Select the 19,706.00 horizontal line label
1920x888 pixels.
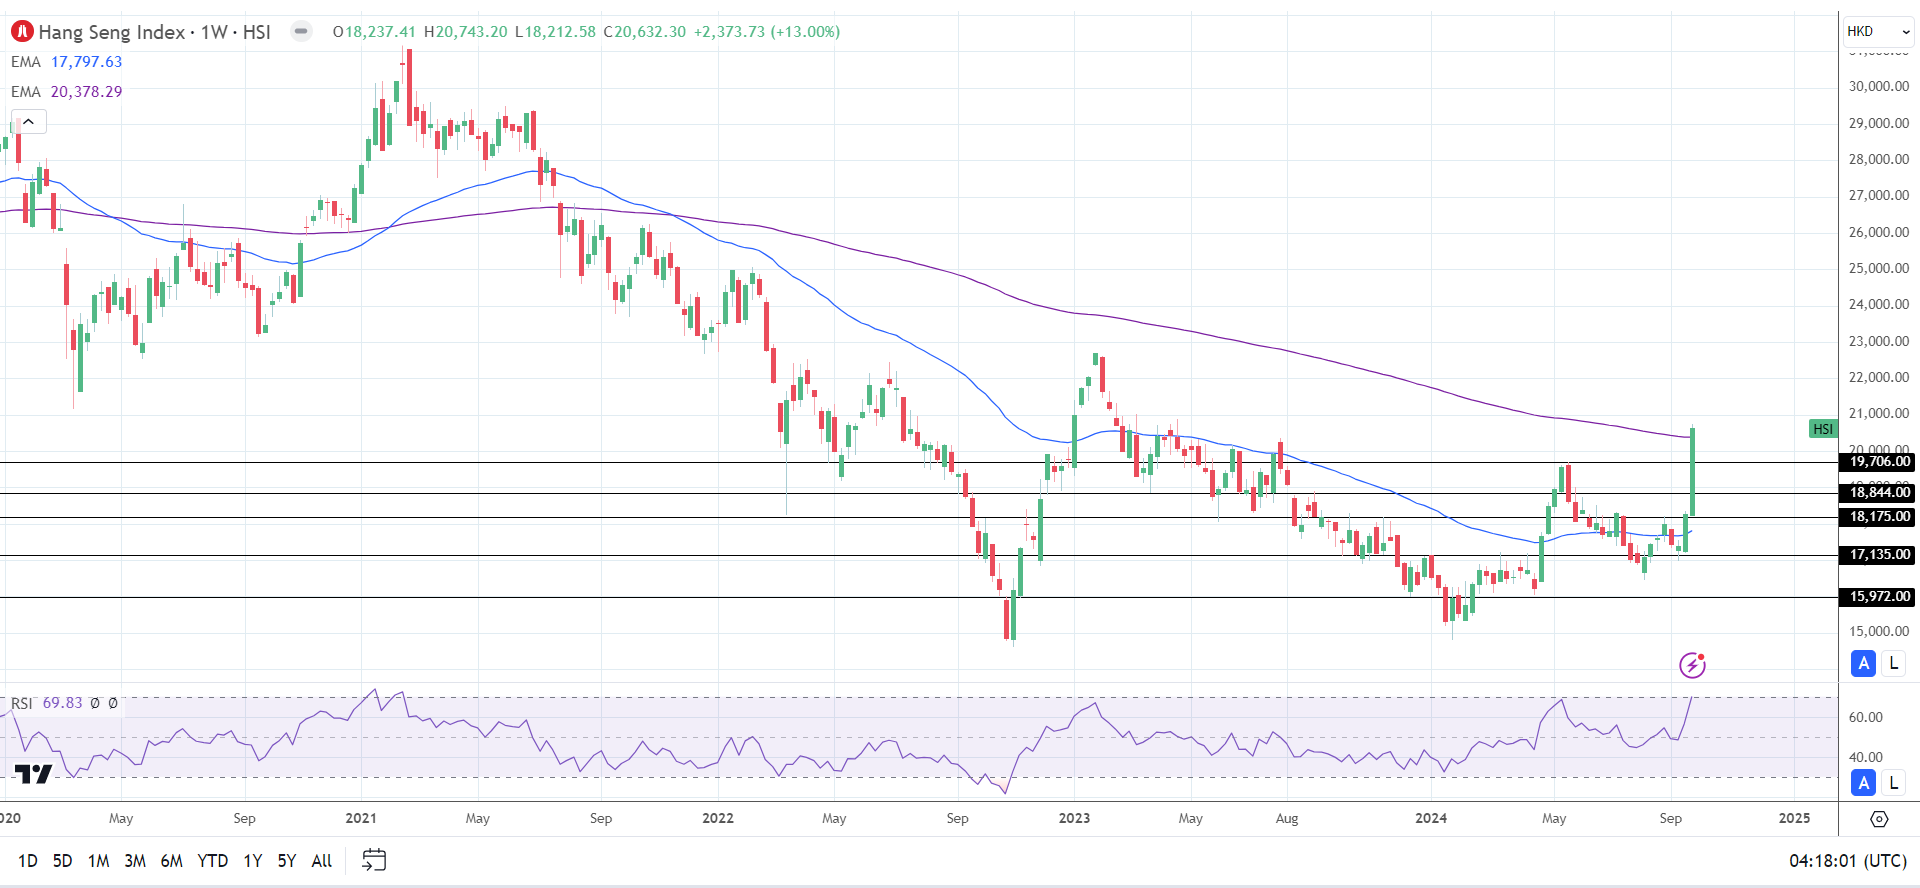[x=1879, y=462]
